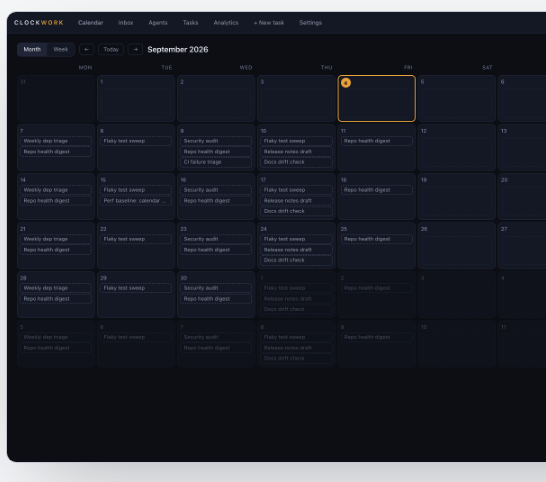Advance to next month with right arrow
Viewport: 546px width, 482px height.
135,49
